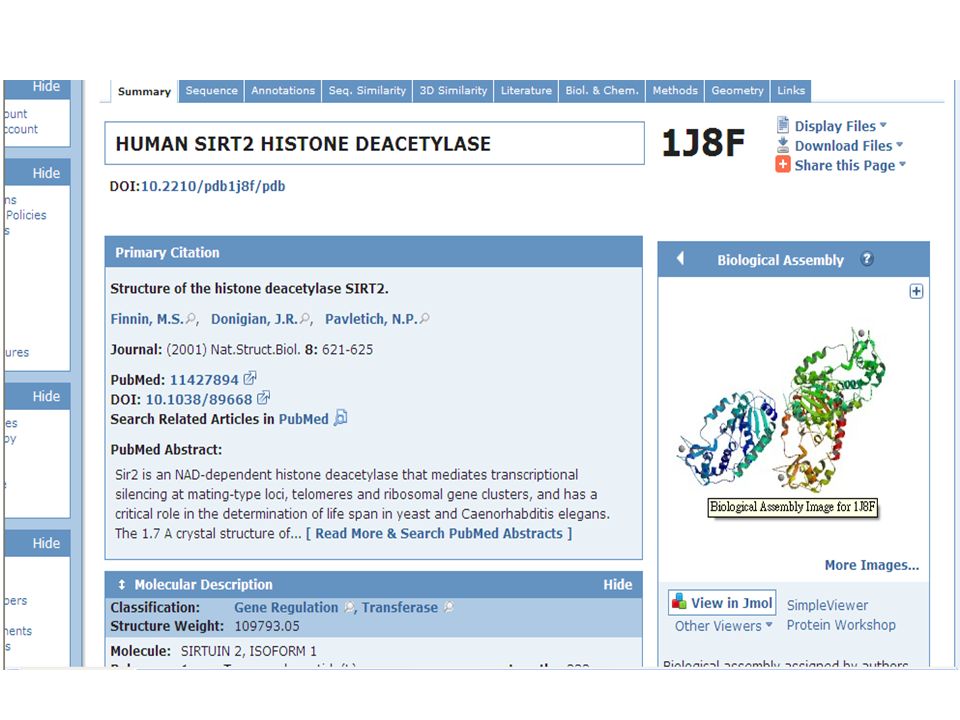Open the Links tab
The width and height of the screenshot is (960, 720).
(791, 91)
